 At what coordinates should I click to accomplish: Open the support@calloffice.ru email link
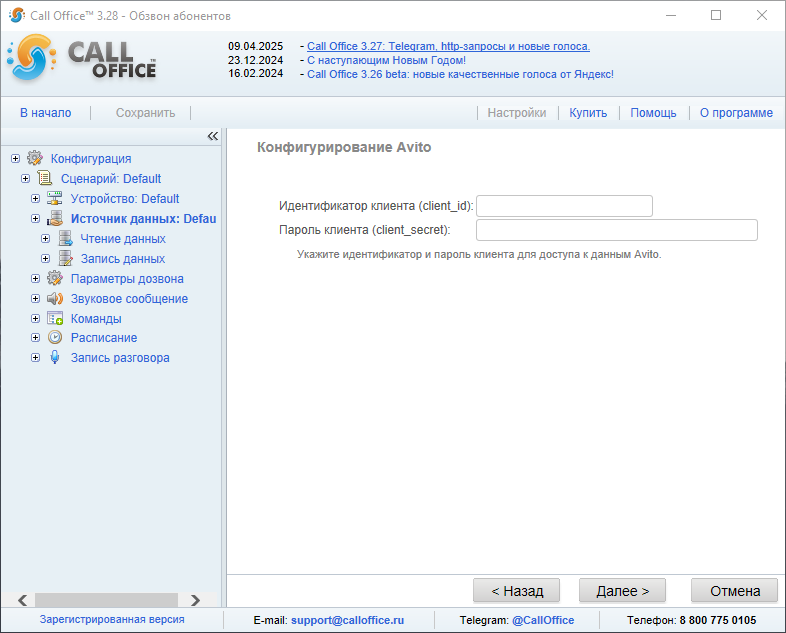pyautogui.click(x=347, y=620)
